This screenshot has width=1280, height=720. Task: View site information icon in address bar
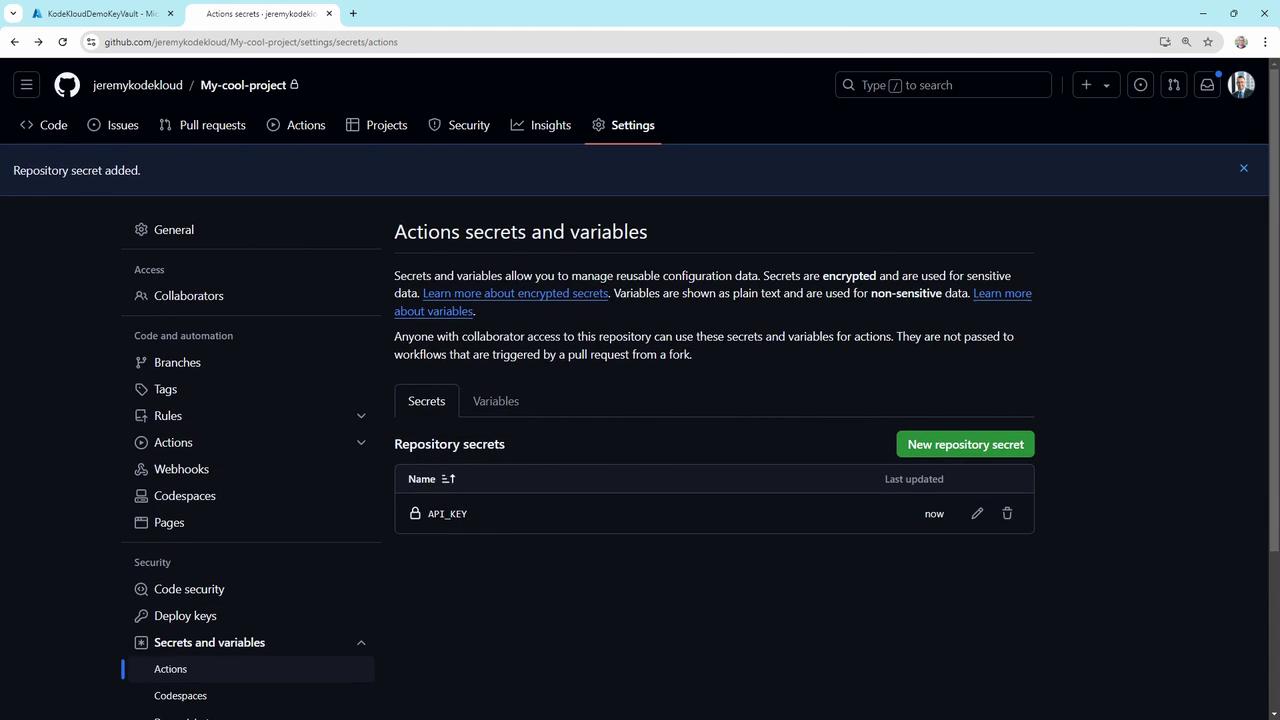coord(91,42)
